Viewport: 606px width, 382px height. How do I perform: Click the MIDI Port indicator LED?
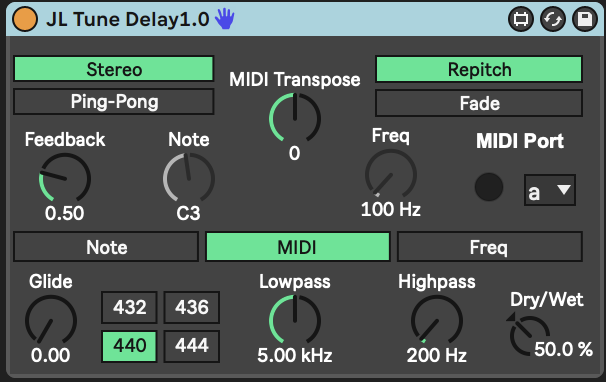point(489,187)
